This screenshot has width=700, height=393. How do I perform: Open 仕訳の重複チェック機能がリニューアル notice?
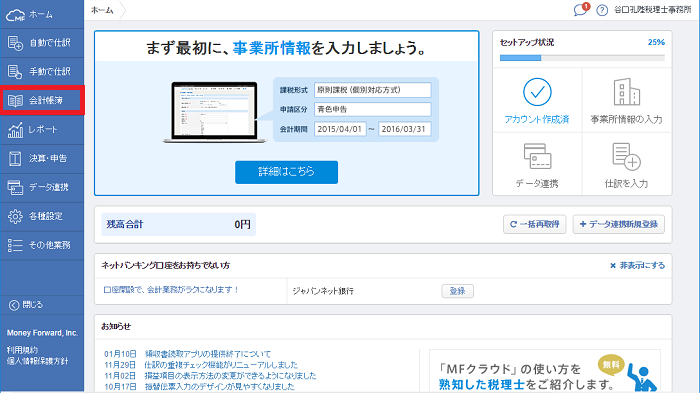(221, 365)
